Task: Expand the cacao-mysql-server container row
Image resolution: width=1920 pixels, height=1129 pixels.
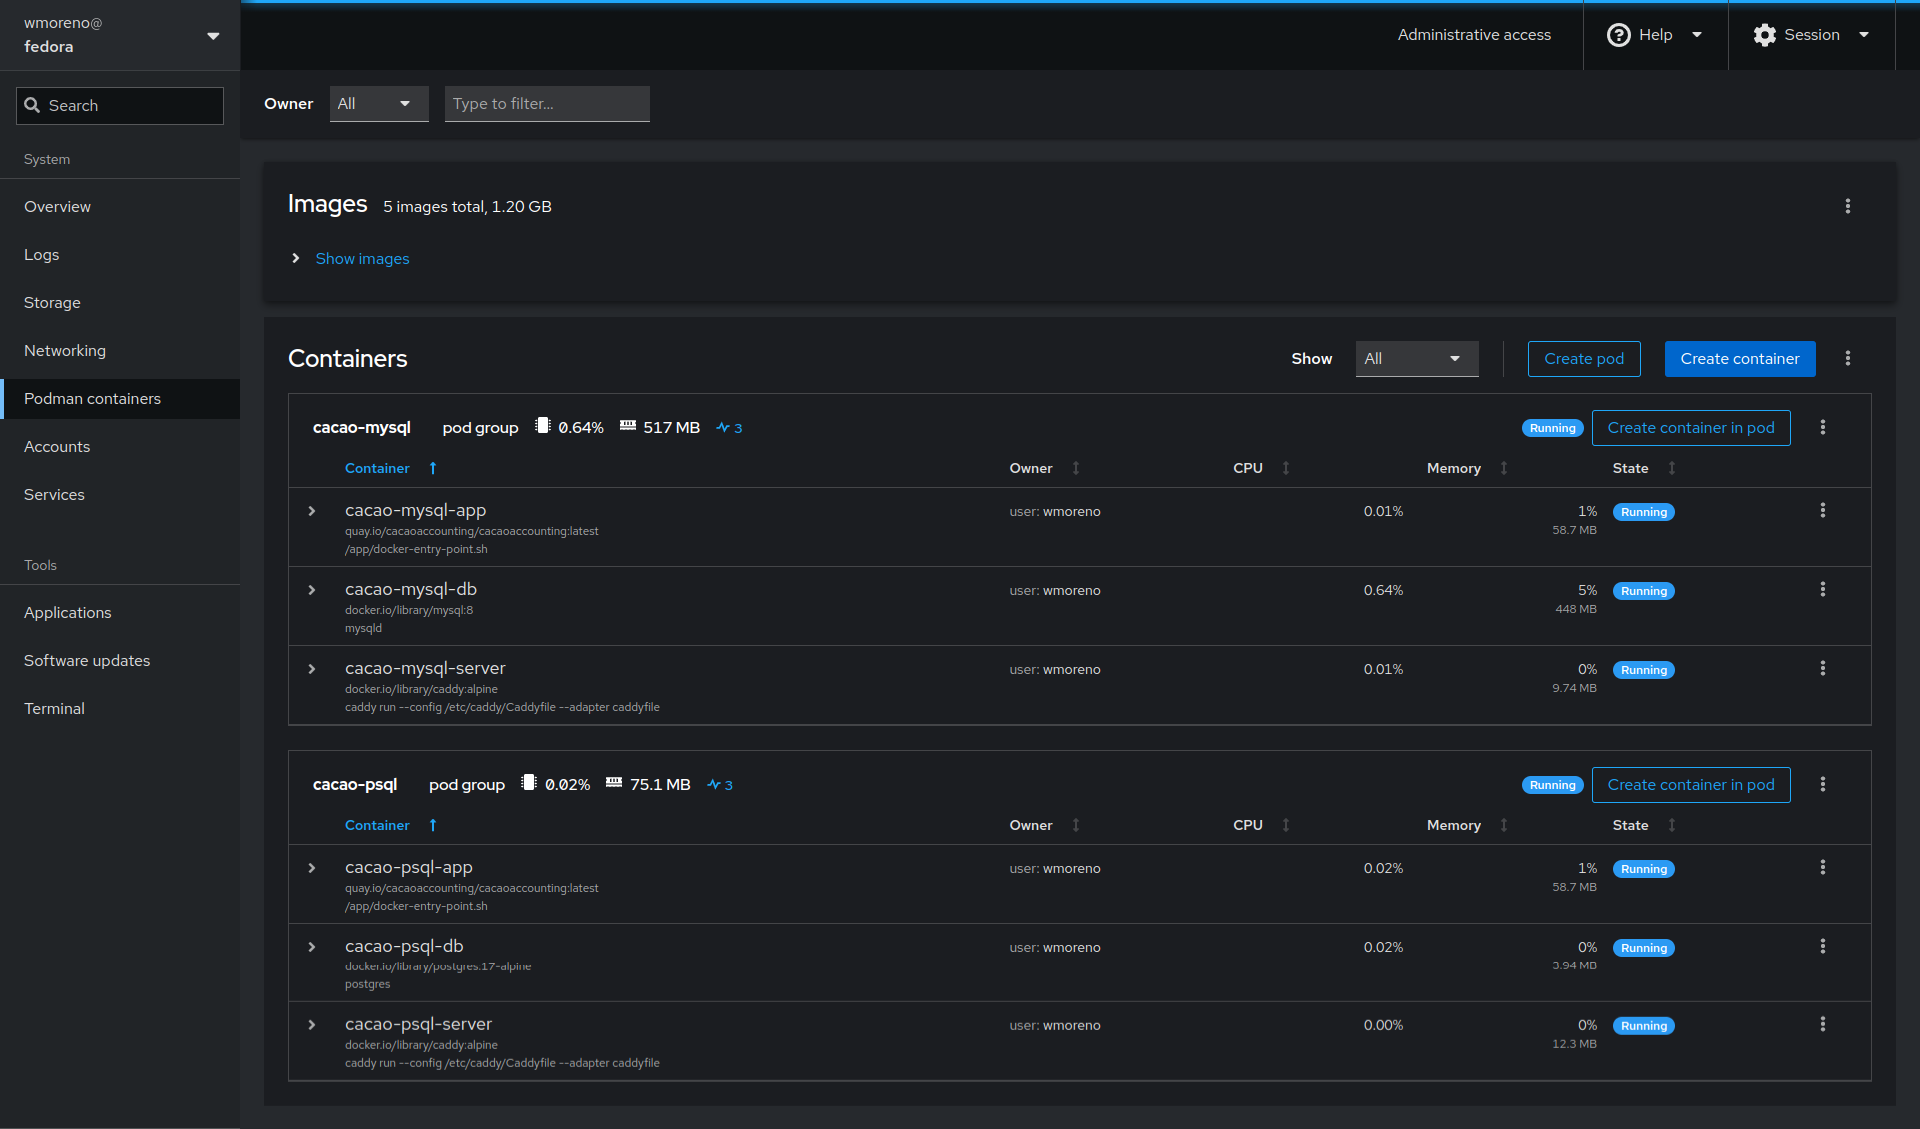Action: pyautogui.click(x=312, y=669)
